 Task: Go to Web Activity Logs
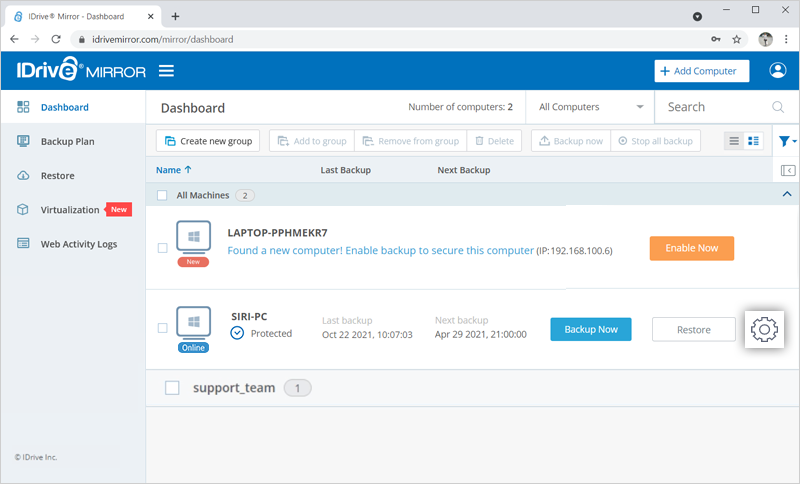click(x=78, y=244)
